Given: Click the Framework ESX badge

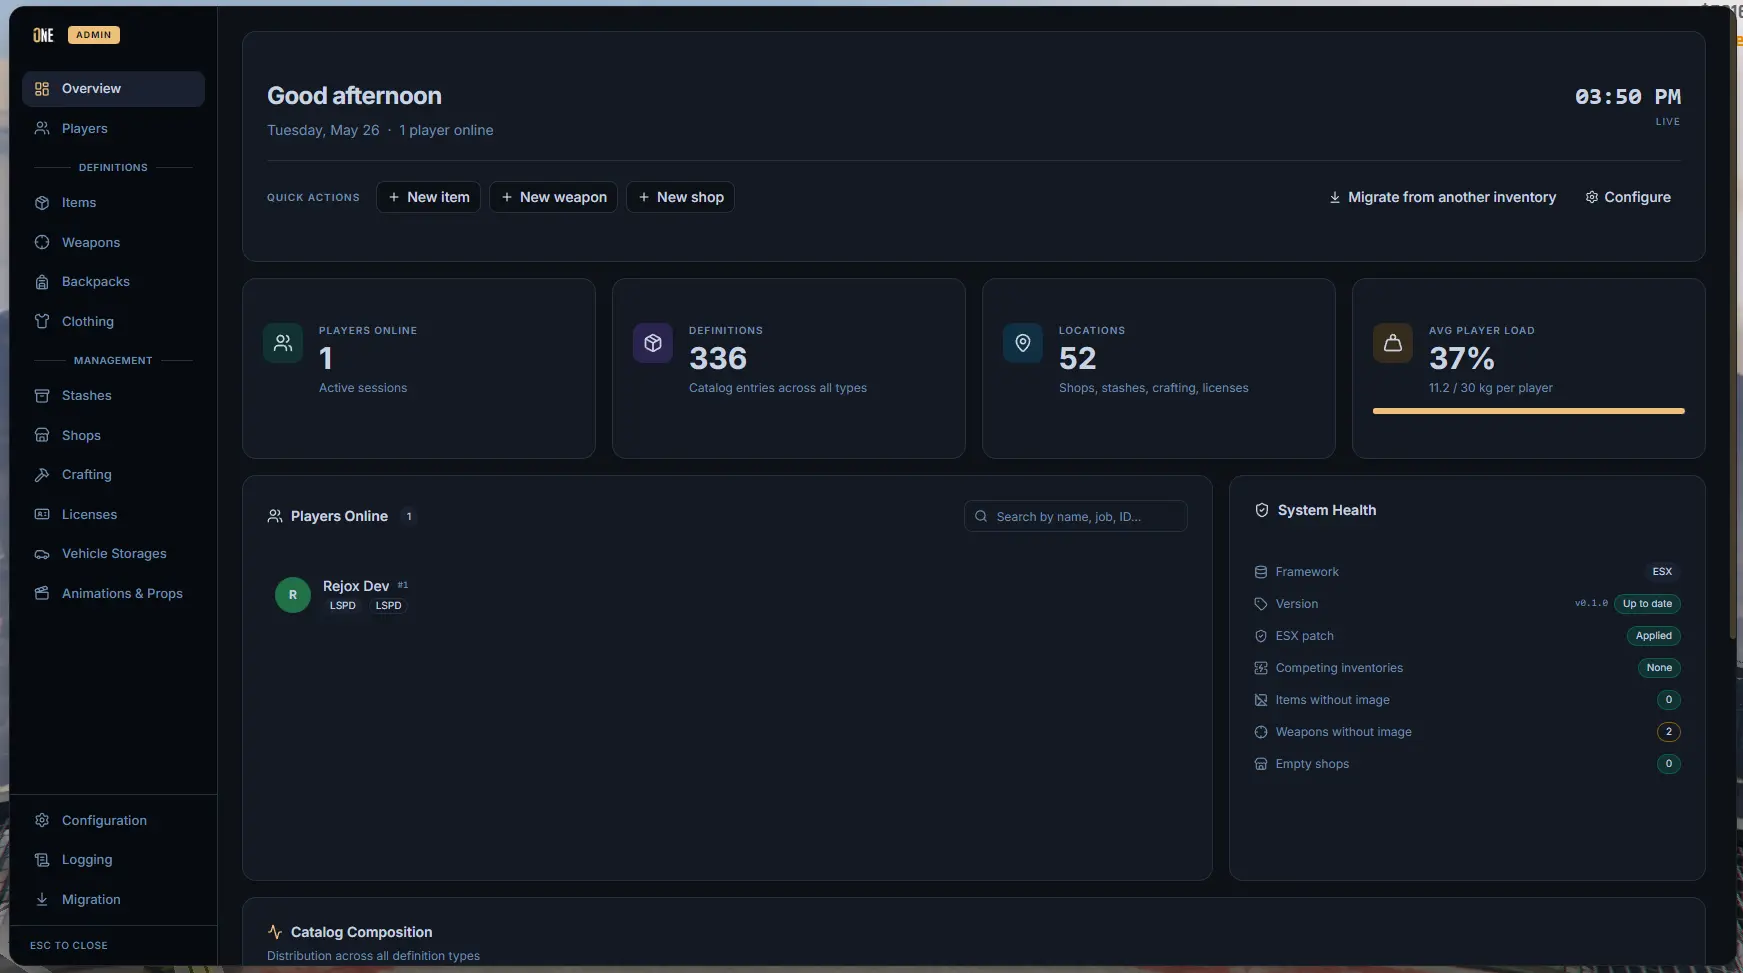Looking at the screenshot, I should 1662,572.
